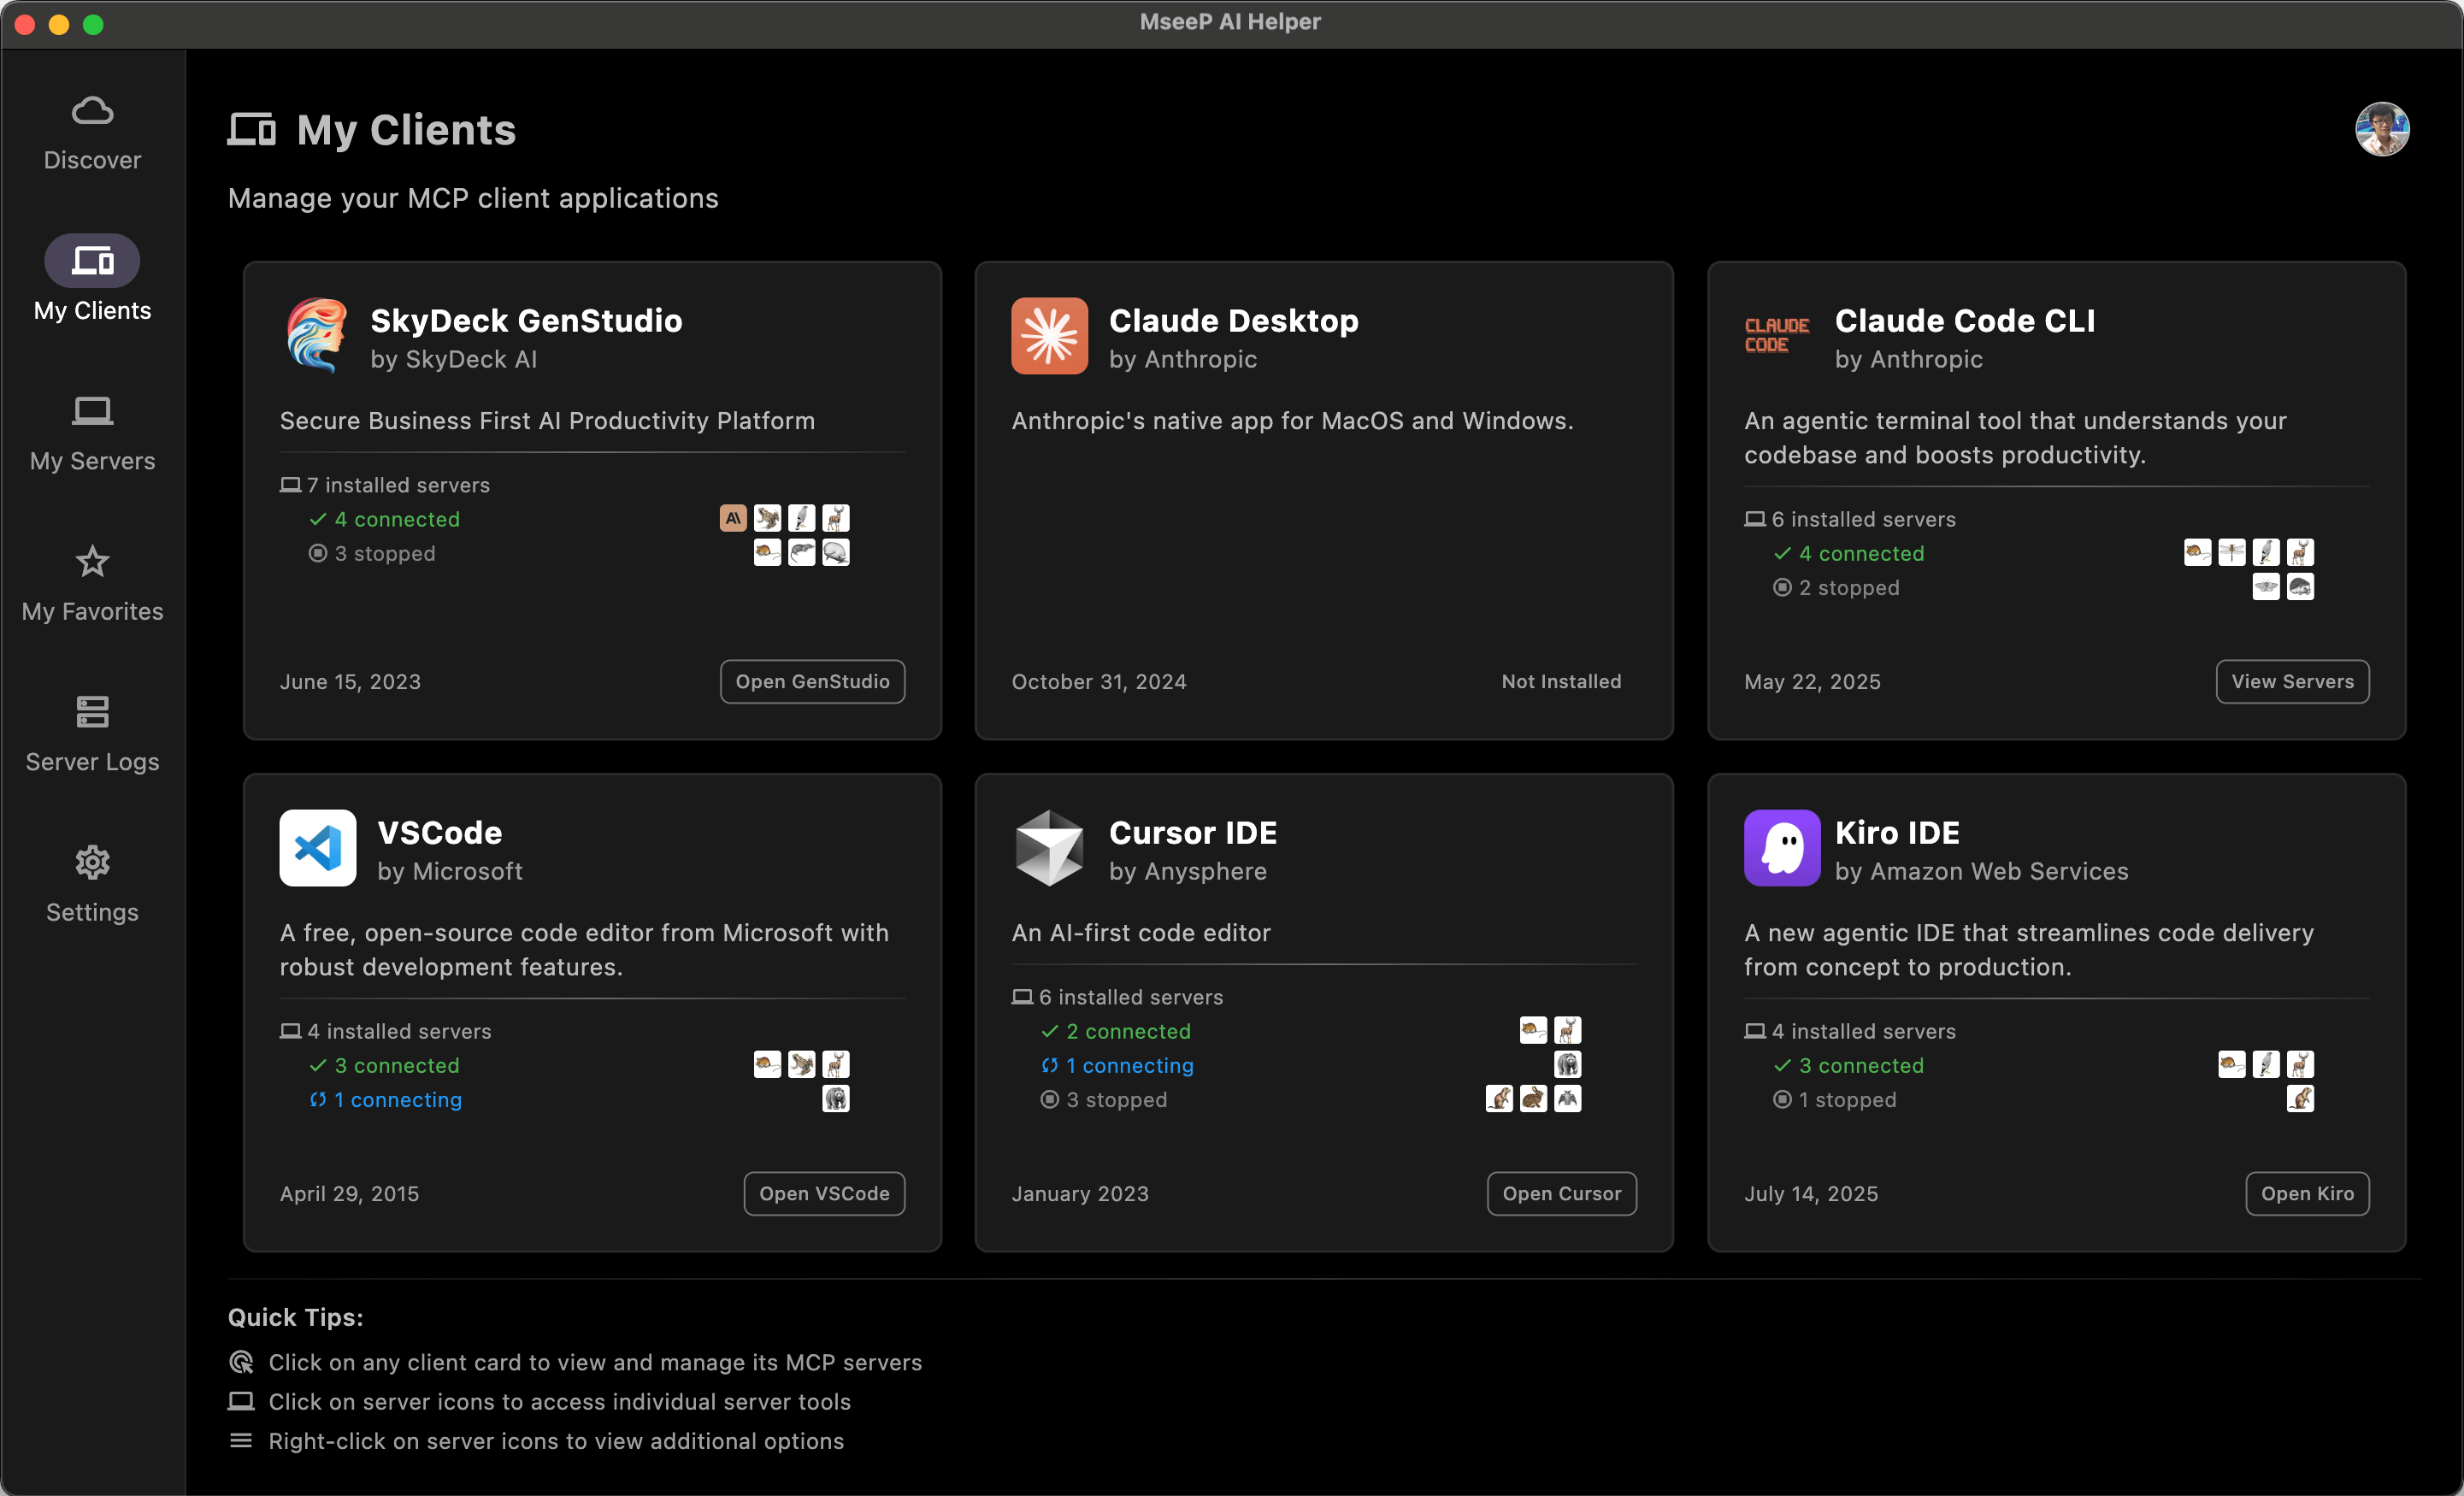Click the SkyDeck GenStudio logo icon
The width and height of the screenshot is (2464, 1496).
(316, 336)
